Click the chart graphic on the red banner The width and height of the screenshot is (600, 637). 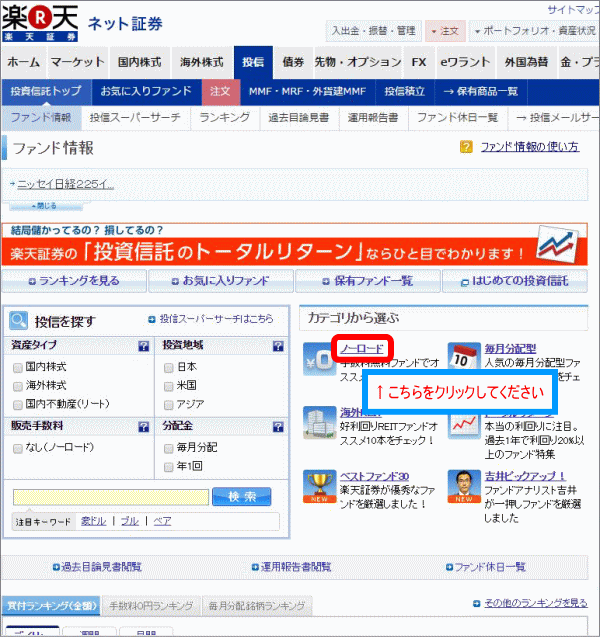(557, 245)
